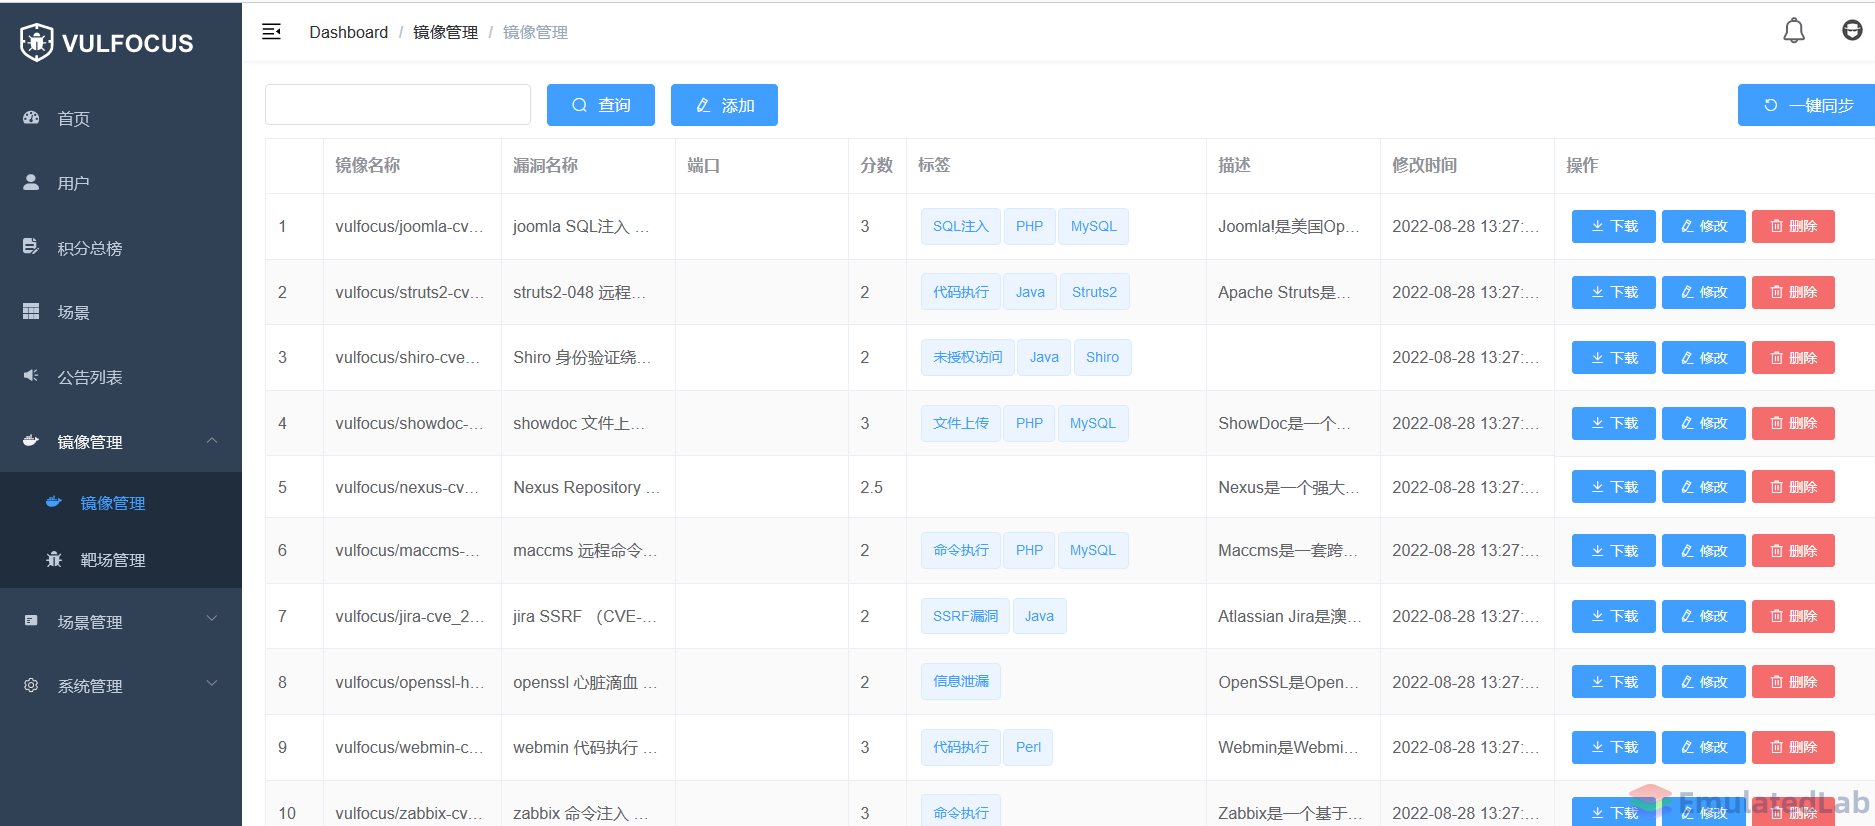Viewport: 1875px width, 826px height.
Task: Click the 一键同步 sync button
Action: click(x=1807, y=105)
